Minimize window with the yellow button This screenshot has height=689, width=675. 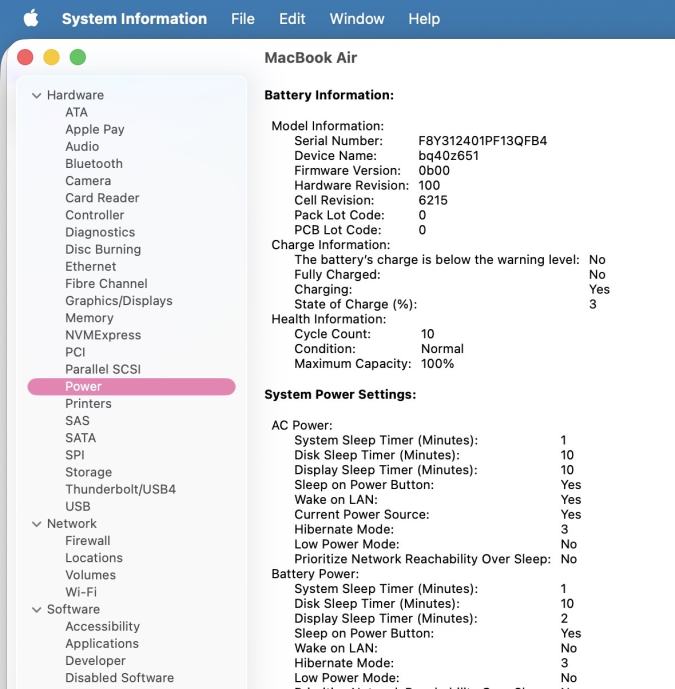pos(51,57)
